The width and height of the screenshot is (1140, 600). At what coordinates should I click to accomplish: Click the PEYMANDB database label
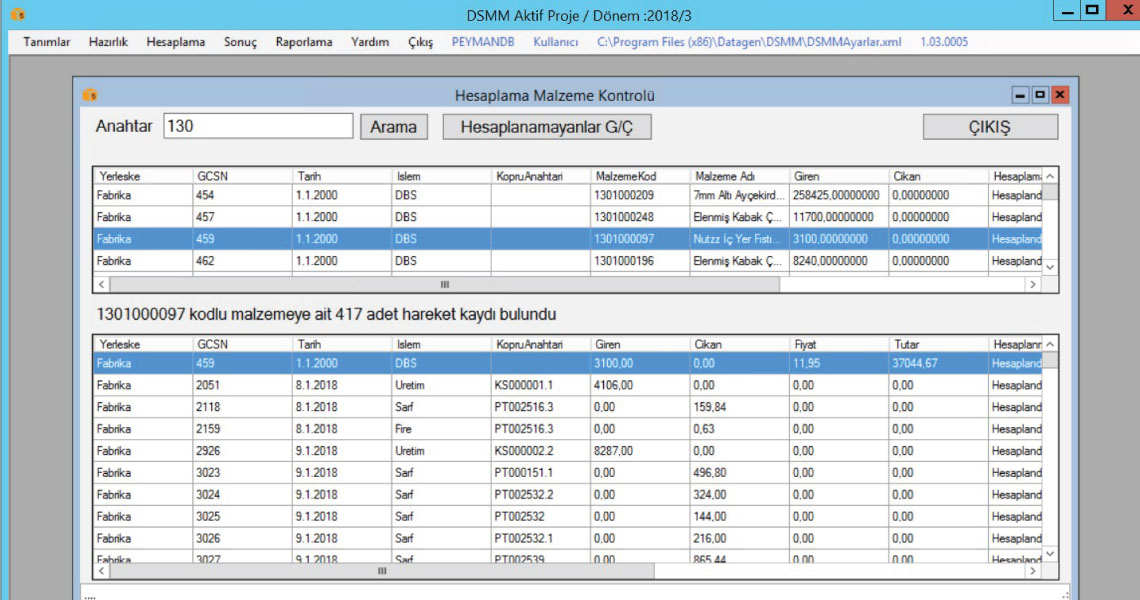pyautogui.click(x=483, y=42)
